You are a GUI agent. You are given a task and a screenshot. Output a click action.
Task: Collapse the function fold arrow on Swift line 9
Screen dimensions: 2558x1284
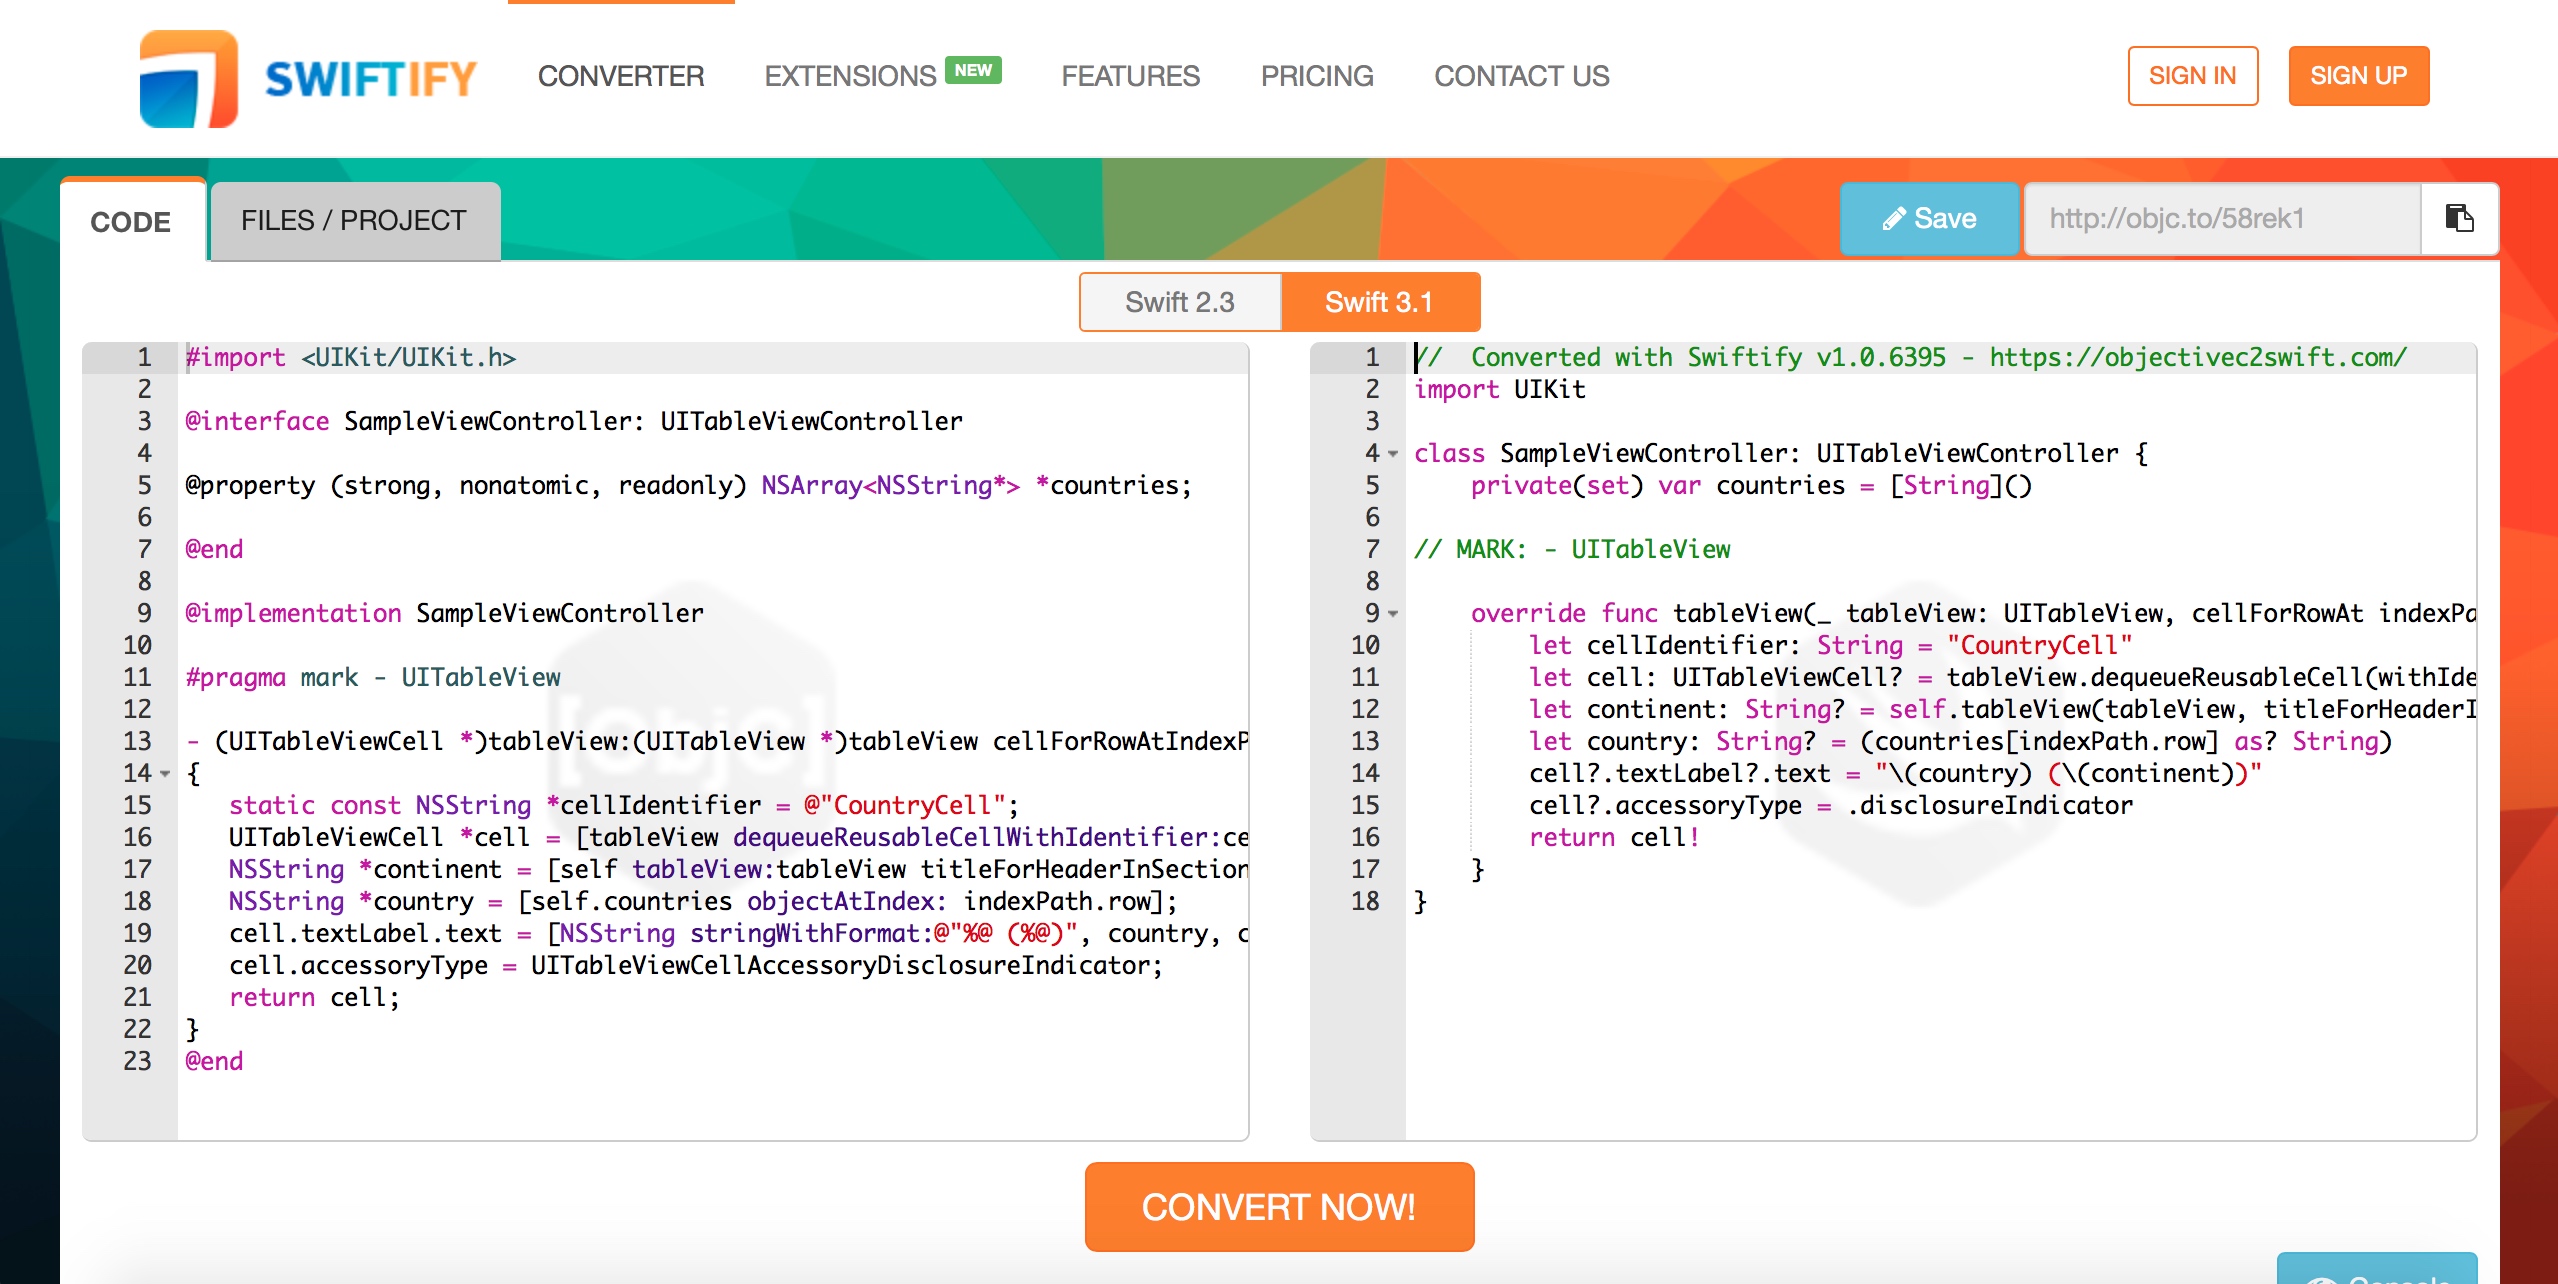pos(1393,614)
